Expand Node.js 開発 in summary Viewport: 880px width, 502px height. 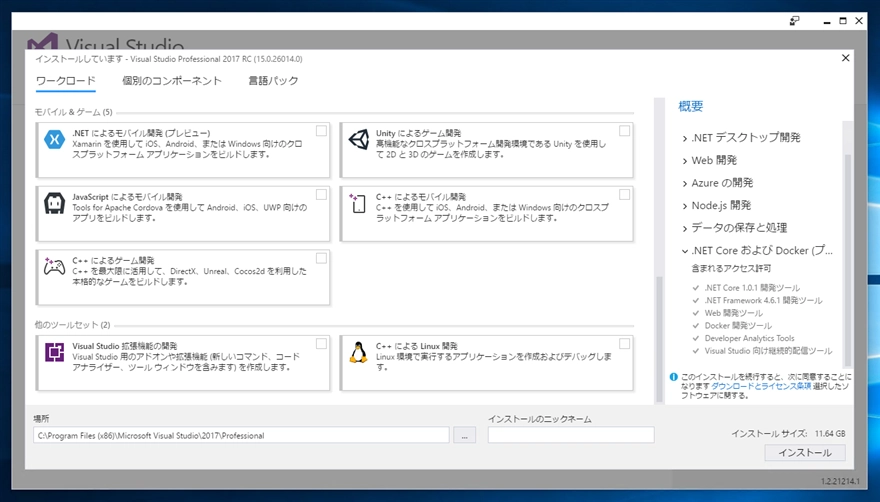pos(685,206)
